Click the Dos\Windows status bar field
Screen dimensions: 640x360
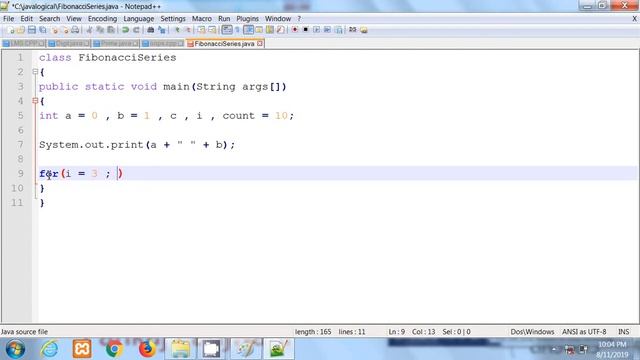(x=532, y=332)
